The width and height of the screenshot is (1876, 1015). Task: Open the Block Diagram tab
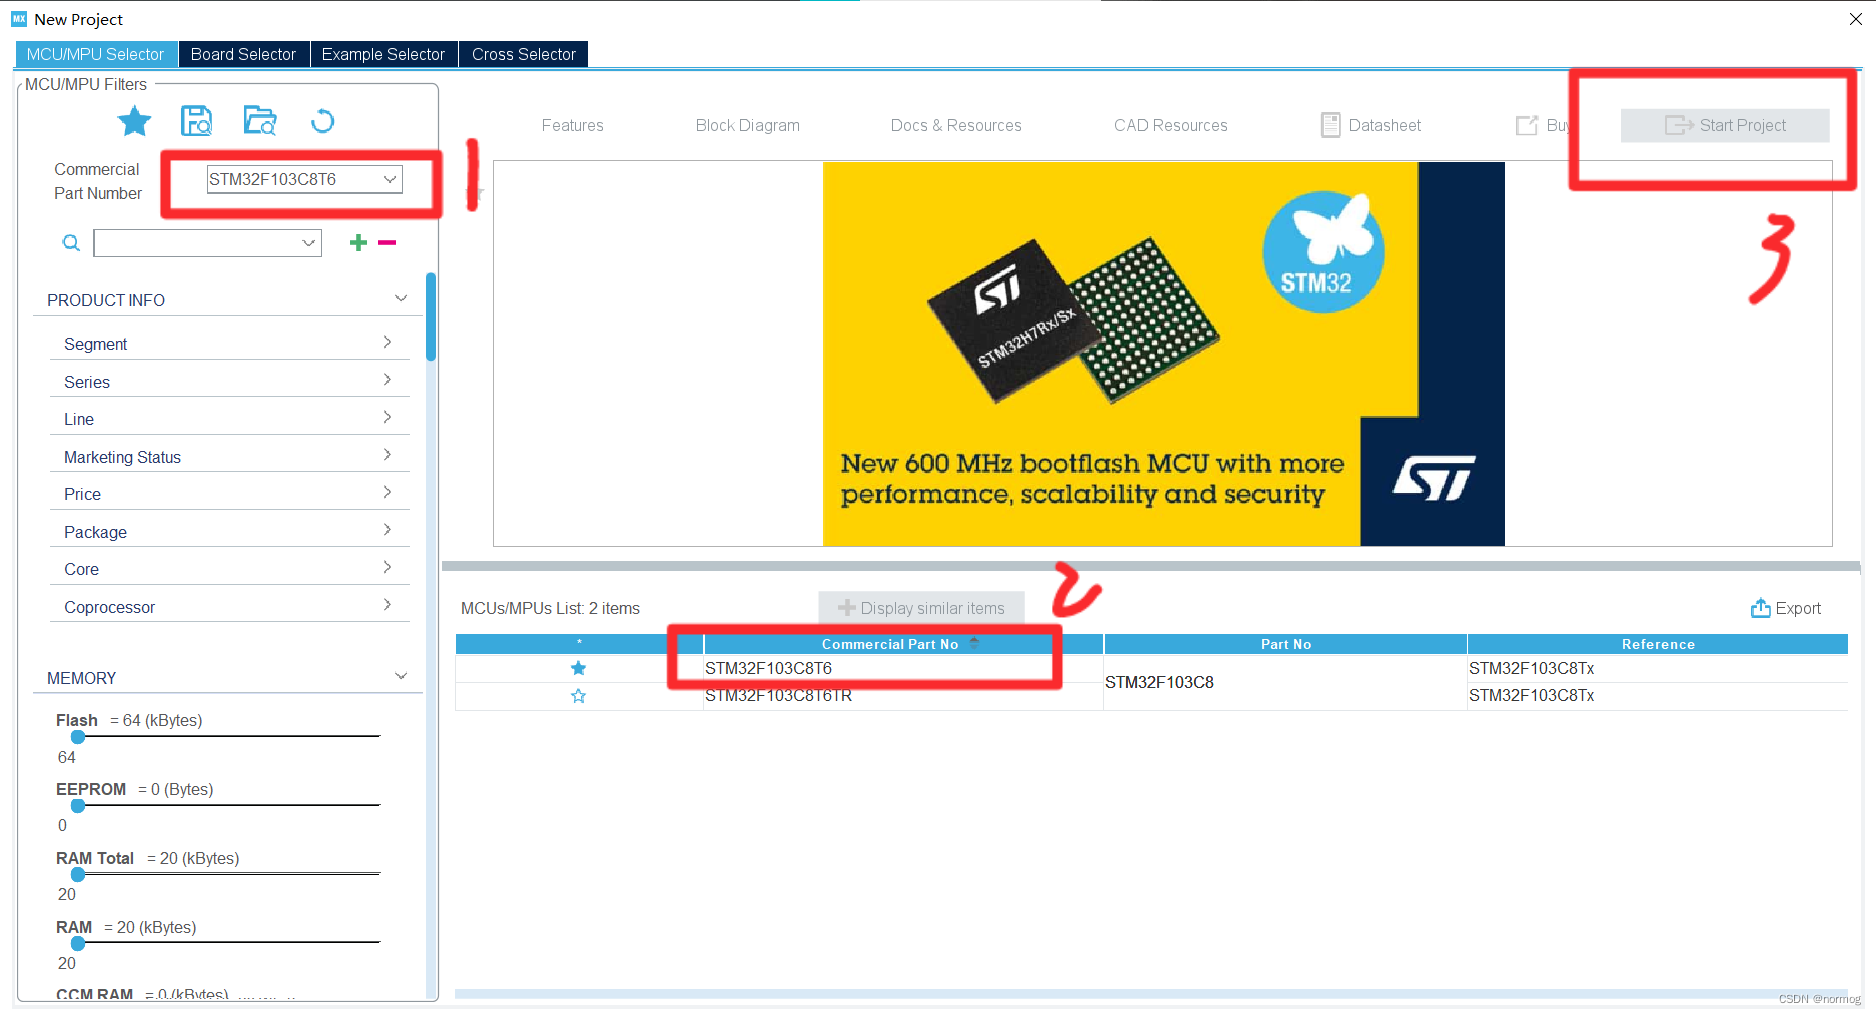748,125
